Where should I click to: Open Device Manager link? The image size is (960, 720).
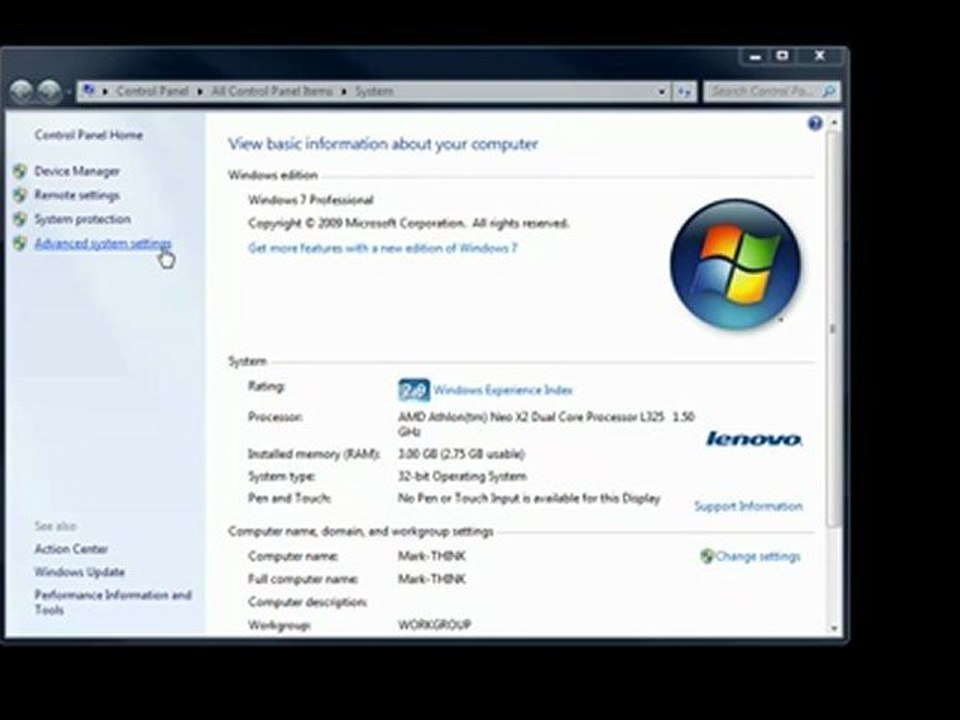[77, 171]
